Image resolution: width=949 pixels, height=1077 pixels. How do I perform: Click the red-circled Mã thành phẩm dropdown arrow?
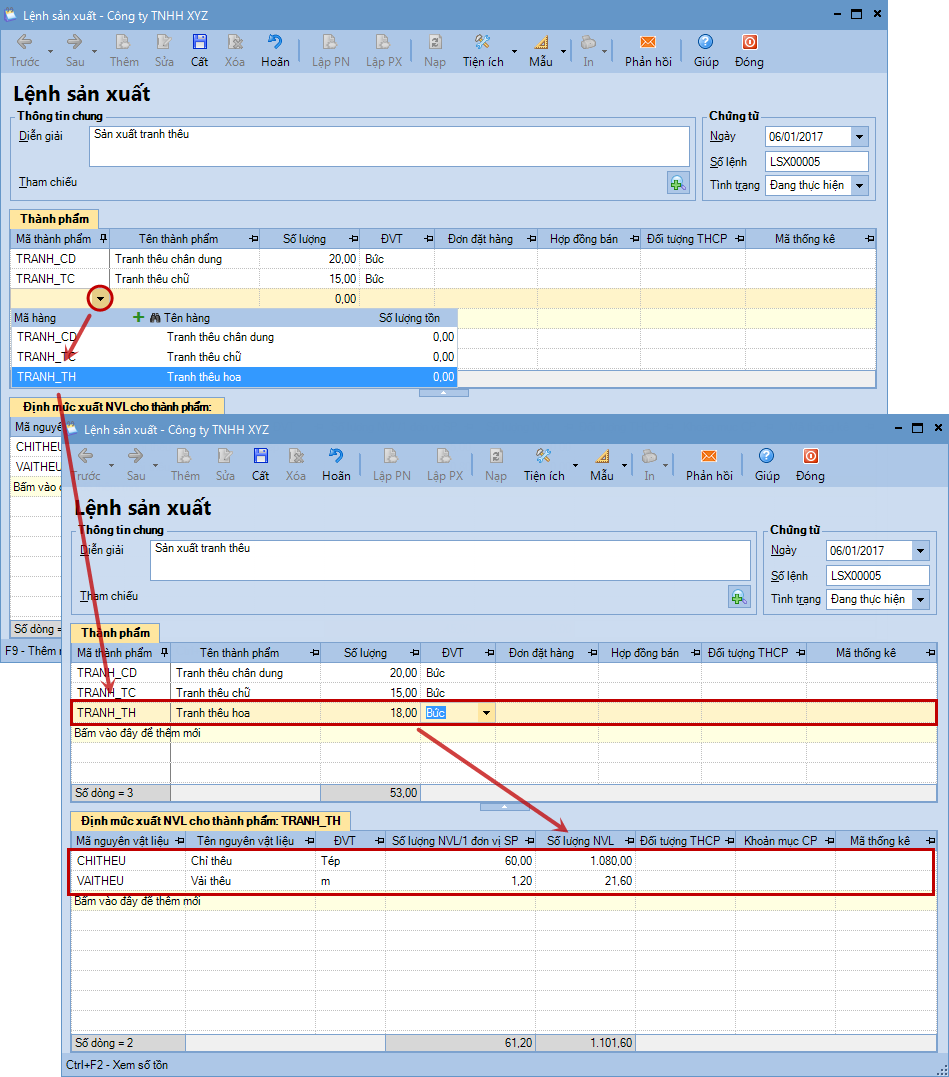pos(100,298)
